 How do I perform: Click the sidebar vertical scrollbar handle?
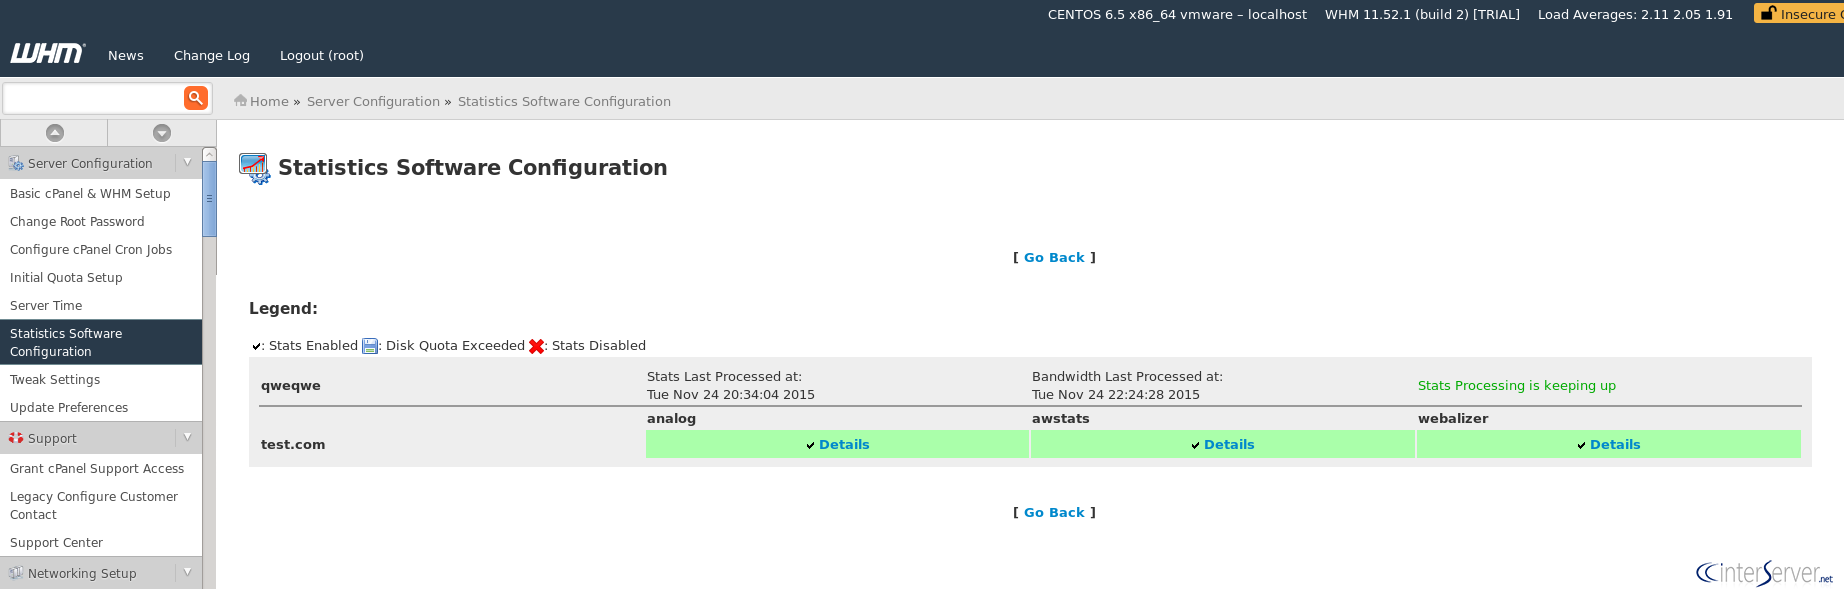[x=209, y=199]
